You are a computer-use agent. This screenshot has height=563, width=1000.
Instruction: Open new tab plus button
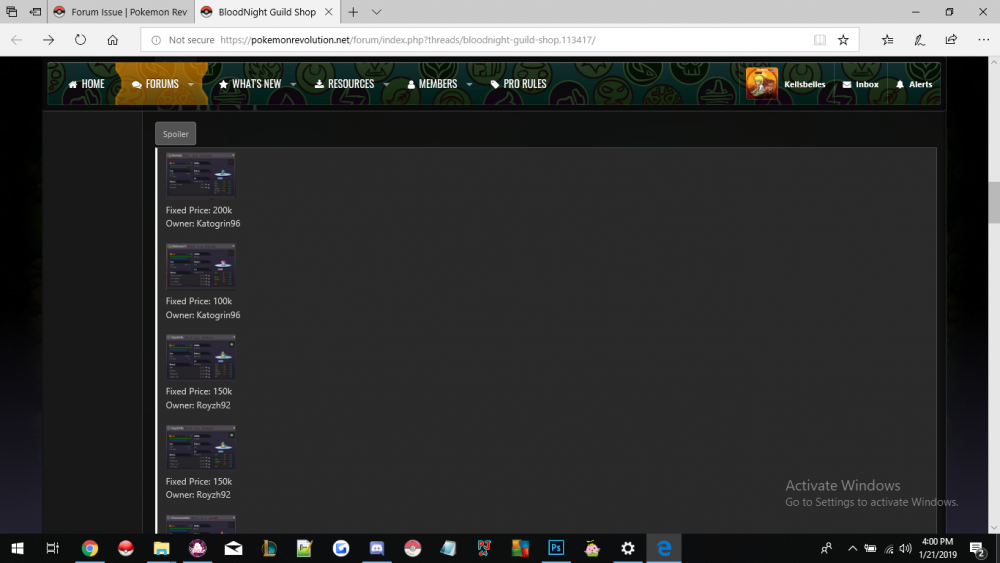[x=353, y=12]
